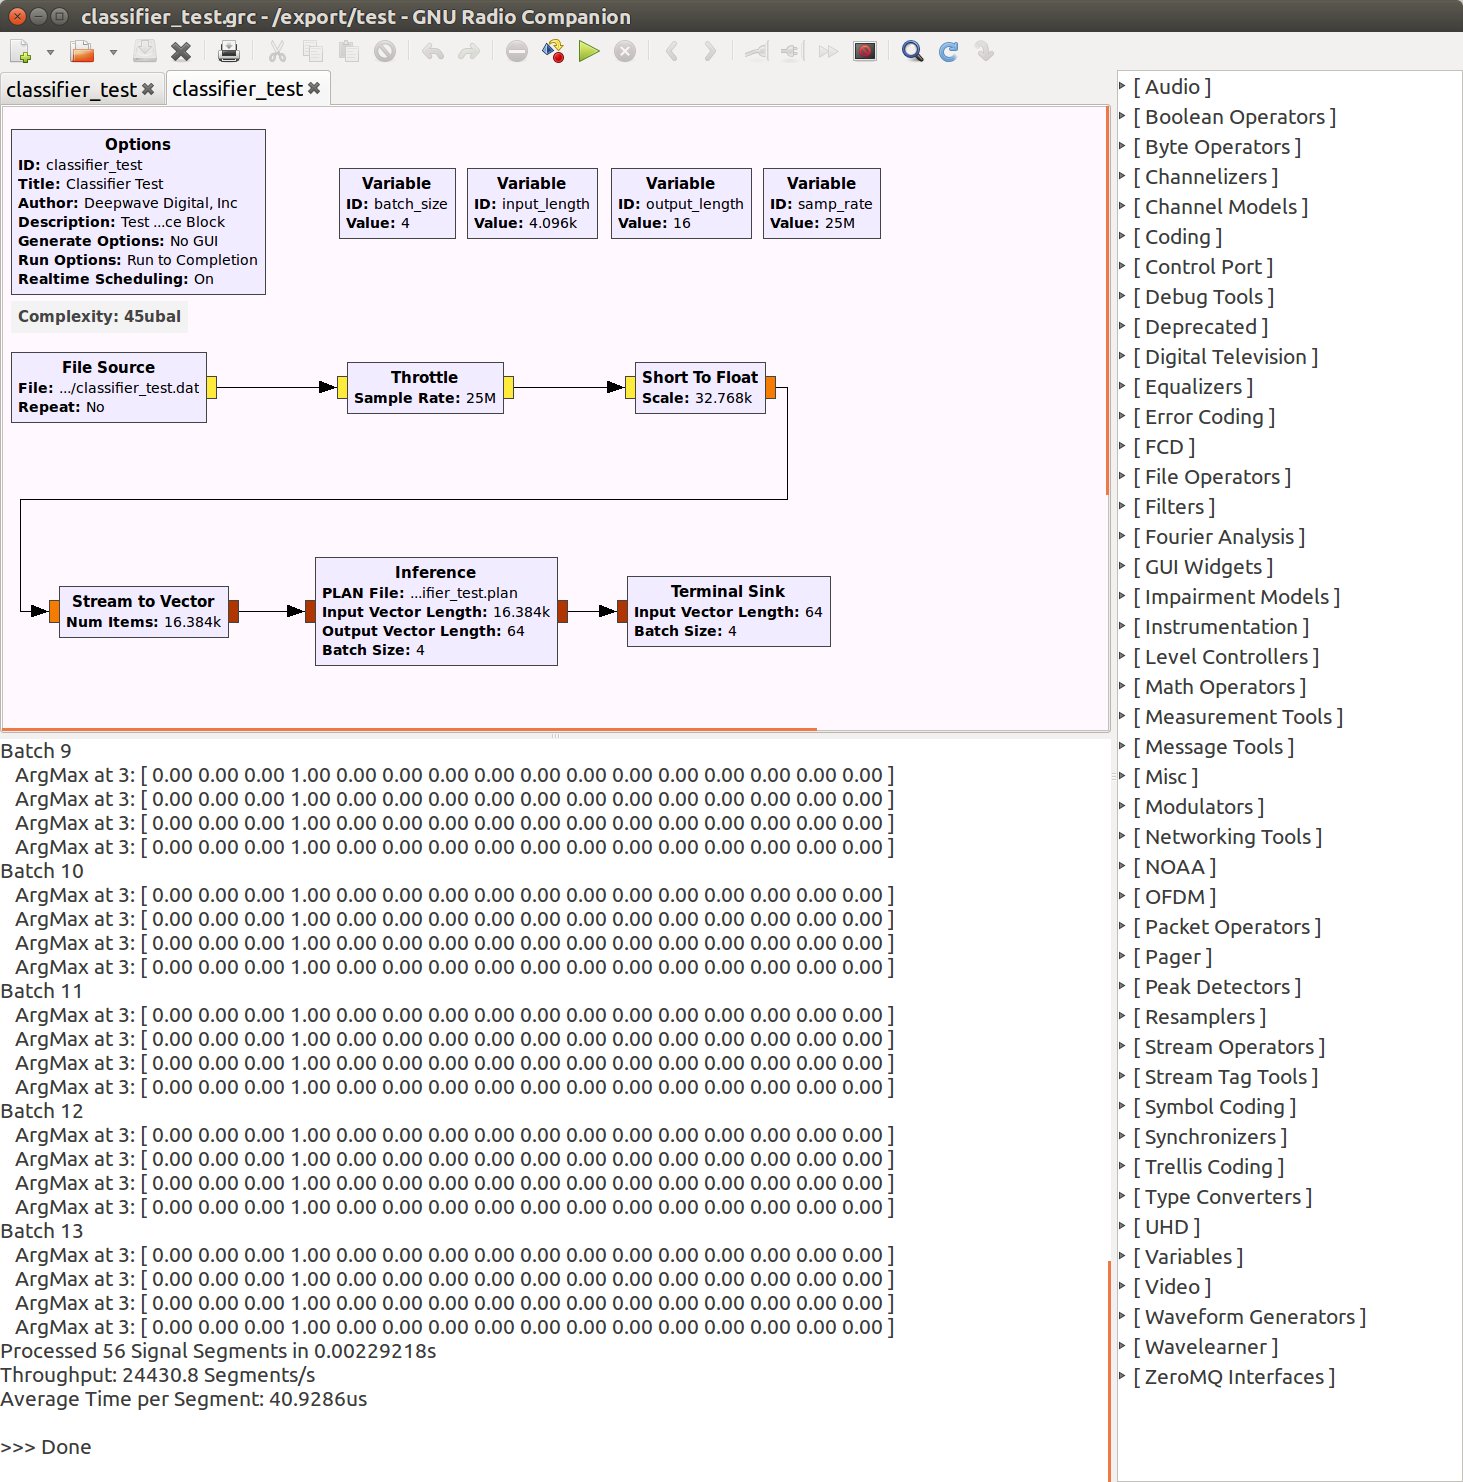Viewport: 1463px width, 1482px height.
Task: Save the current flow graph
Action: tap(145, 52)
